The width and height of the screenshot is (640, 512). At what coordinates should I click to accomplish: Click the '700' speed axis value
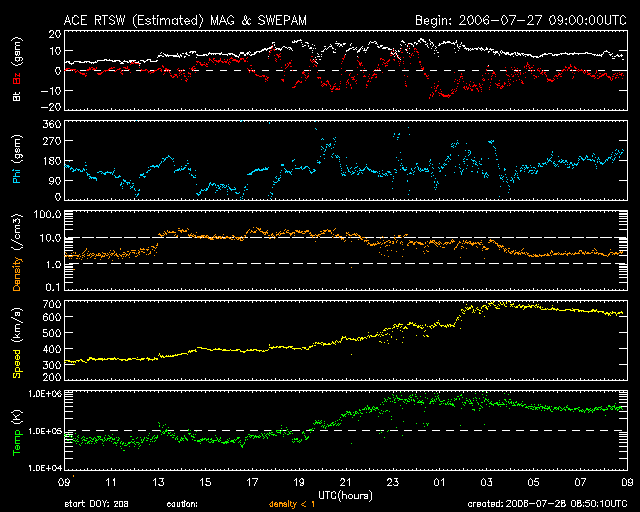coord(52,304)
